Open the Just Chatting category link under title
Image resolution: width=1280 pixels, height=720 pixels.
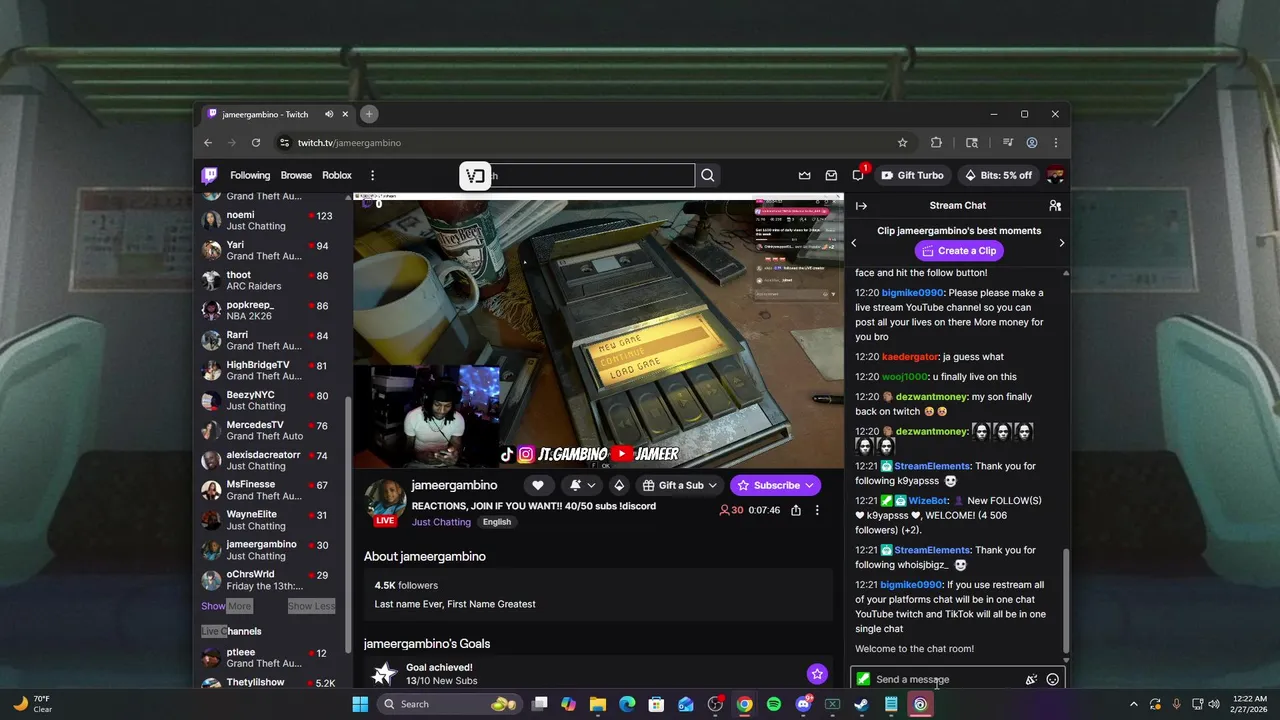pyautogui.click(x=441, y=522)
